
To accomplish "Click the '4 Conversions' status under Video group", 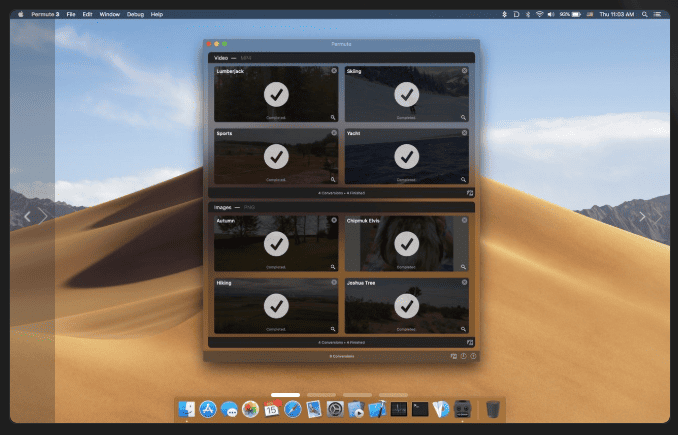I will click(x=342, y=193).
